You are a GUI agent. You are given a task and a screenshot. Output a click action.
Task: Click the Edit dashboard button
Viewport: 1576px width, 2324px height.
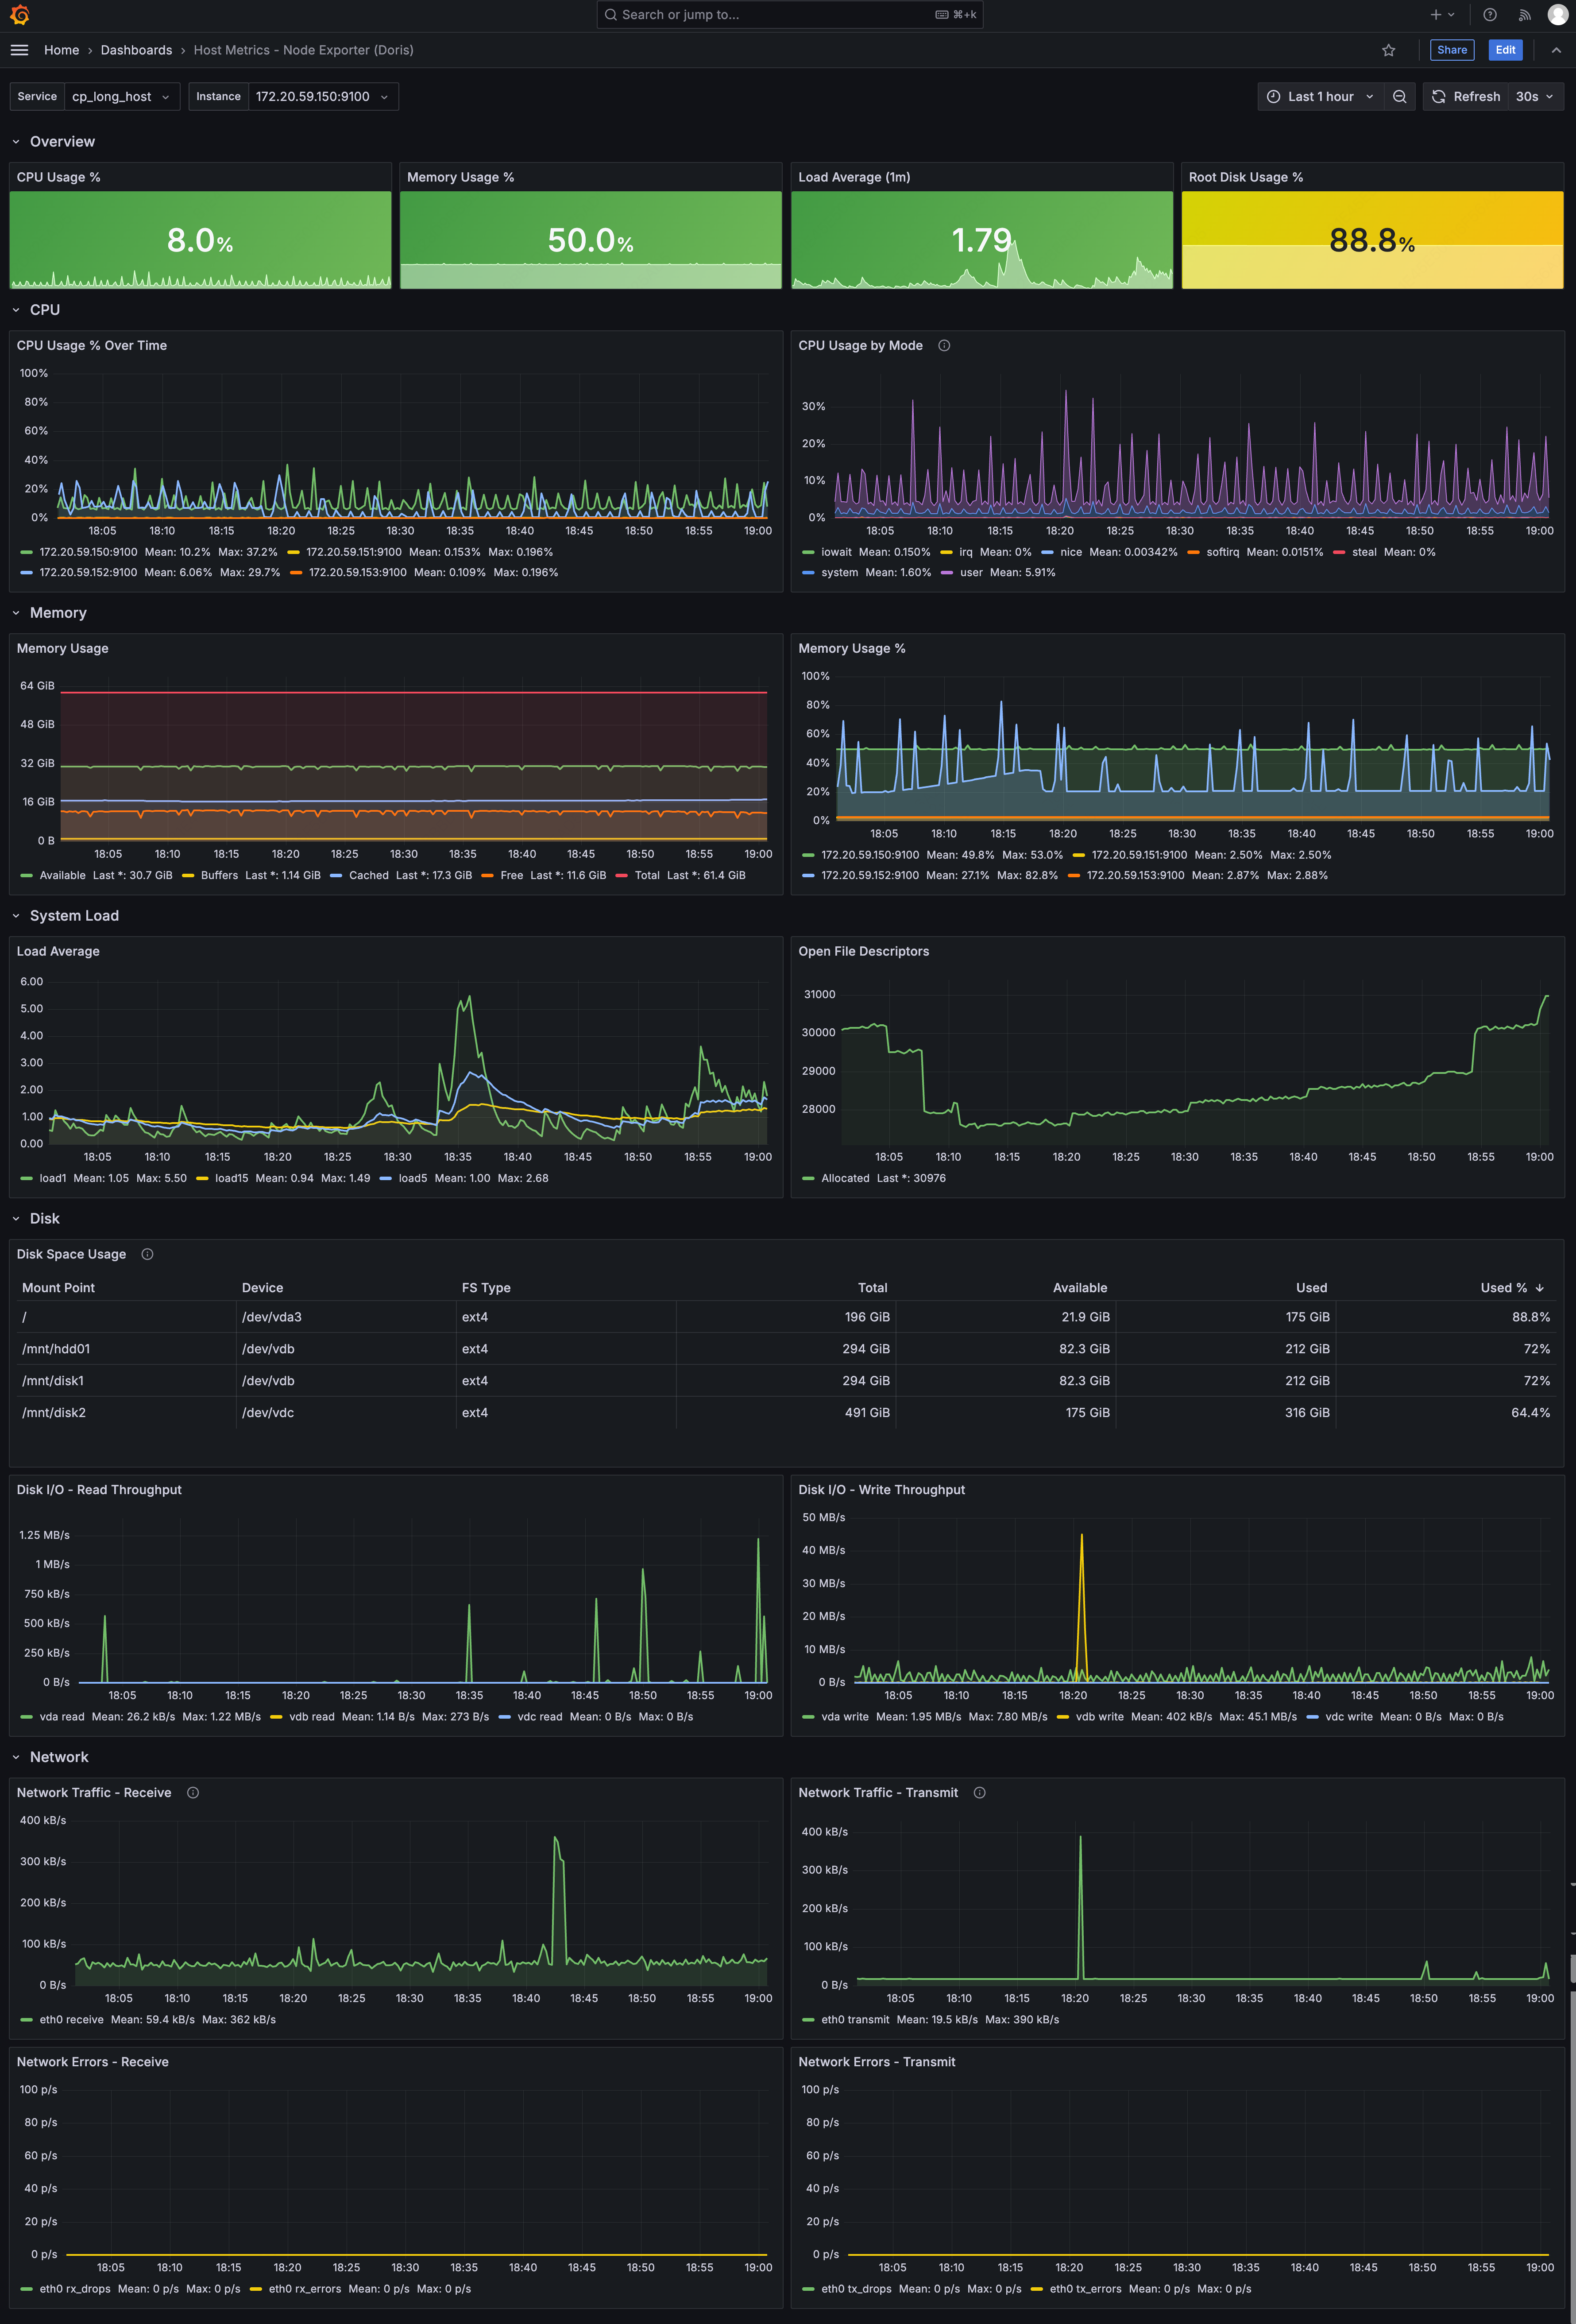coord(1505,50)
